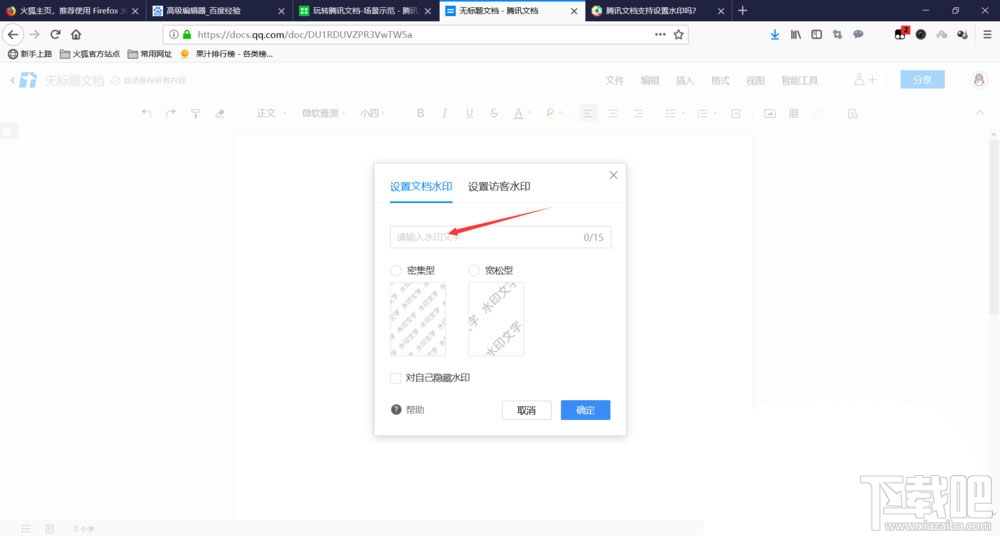Open the Firefox hamburger menu
The height and width of the screenshot is (536, 1000).
tap(987, 34)
